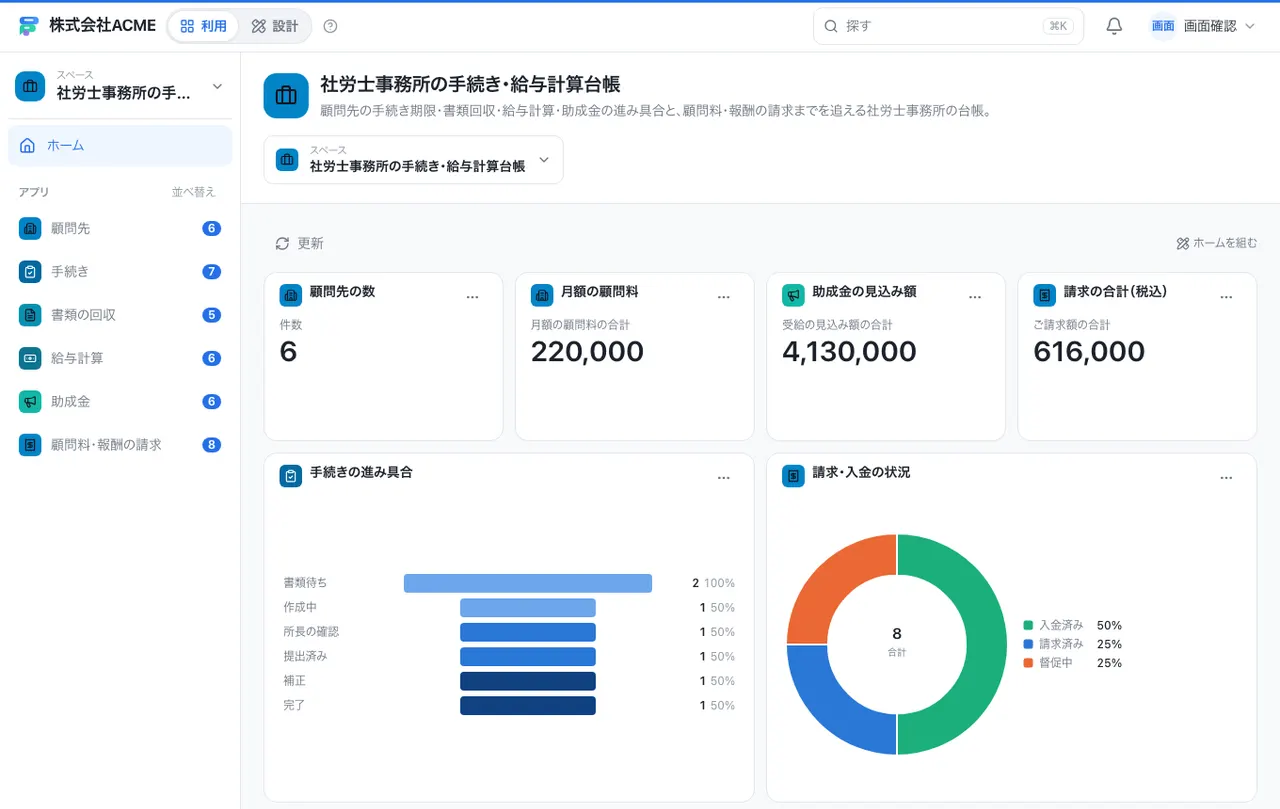Viewport: 1280px width, 809px height.
Task: Open the 書類の回収 app in sidebar
Action: pos(120,314)
